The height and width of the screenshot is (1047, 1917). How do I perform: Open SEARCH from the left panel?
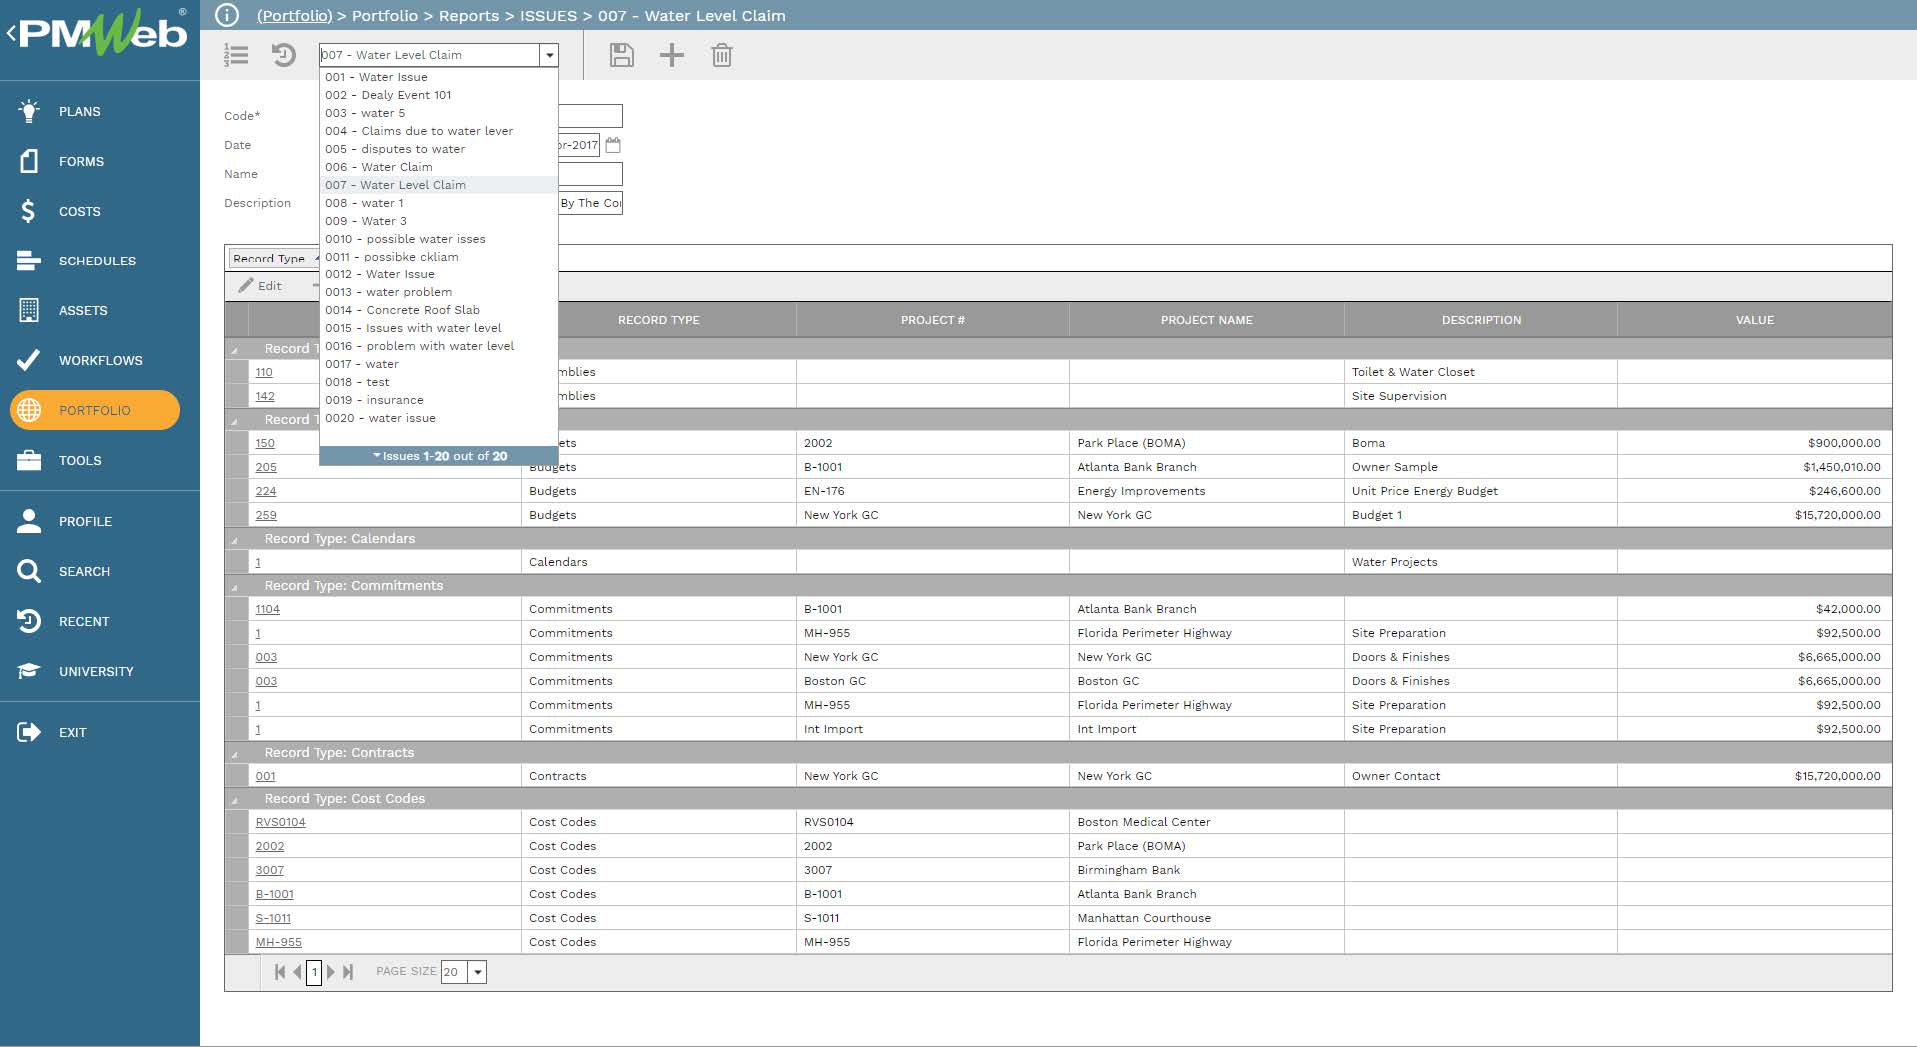tap(84, 571)
